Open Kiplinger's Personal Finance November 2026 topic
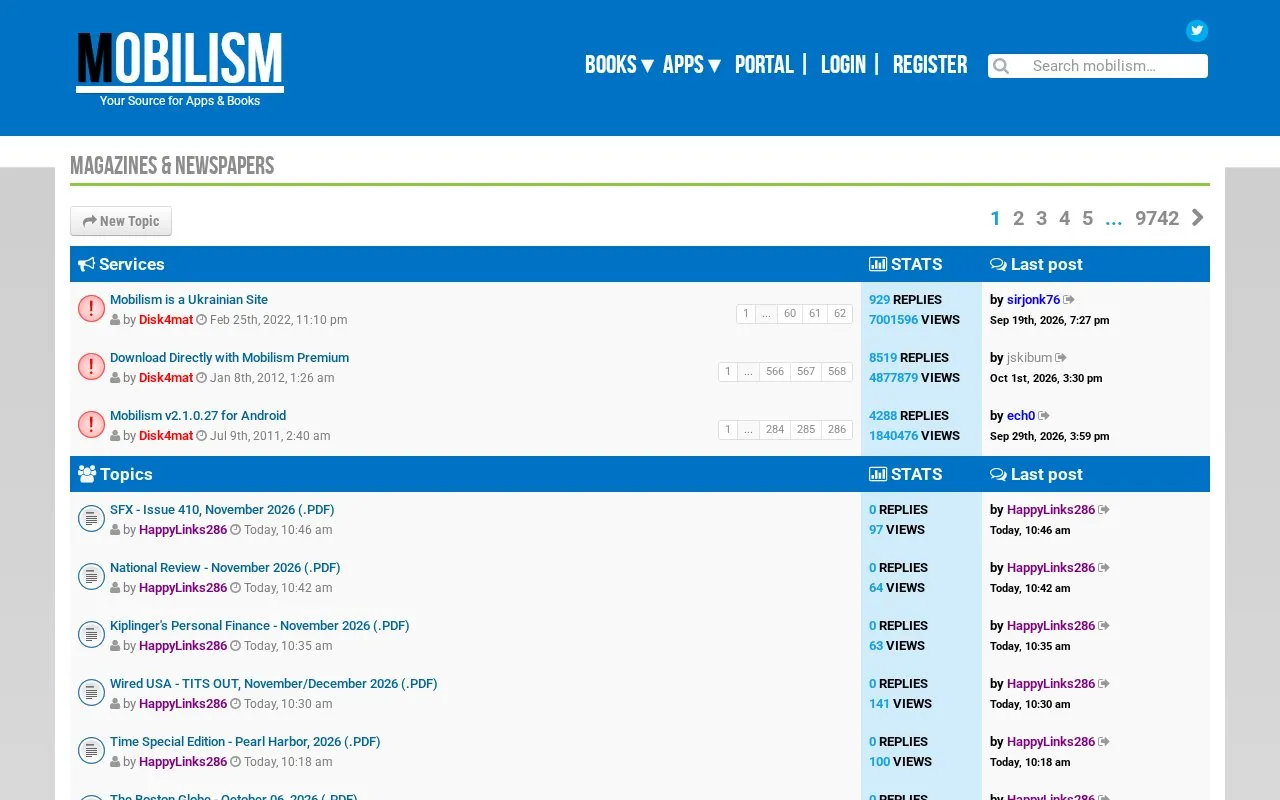 (259, 626)
